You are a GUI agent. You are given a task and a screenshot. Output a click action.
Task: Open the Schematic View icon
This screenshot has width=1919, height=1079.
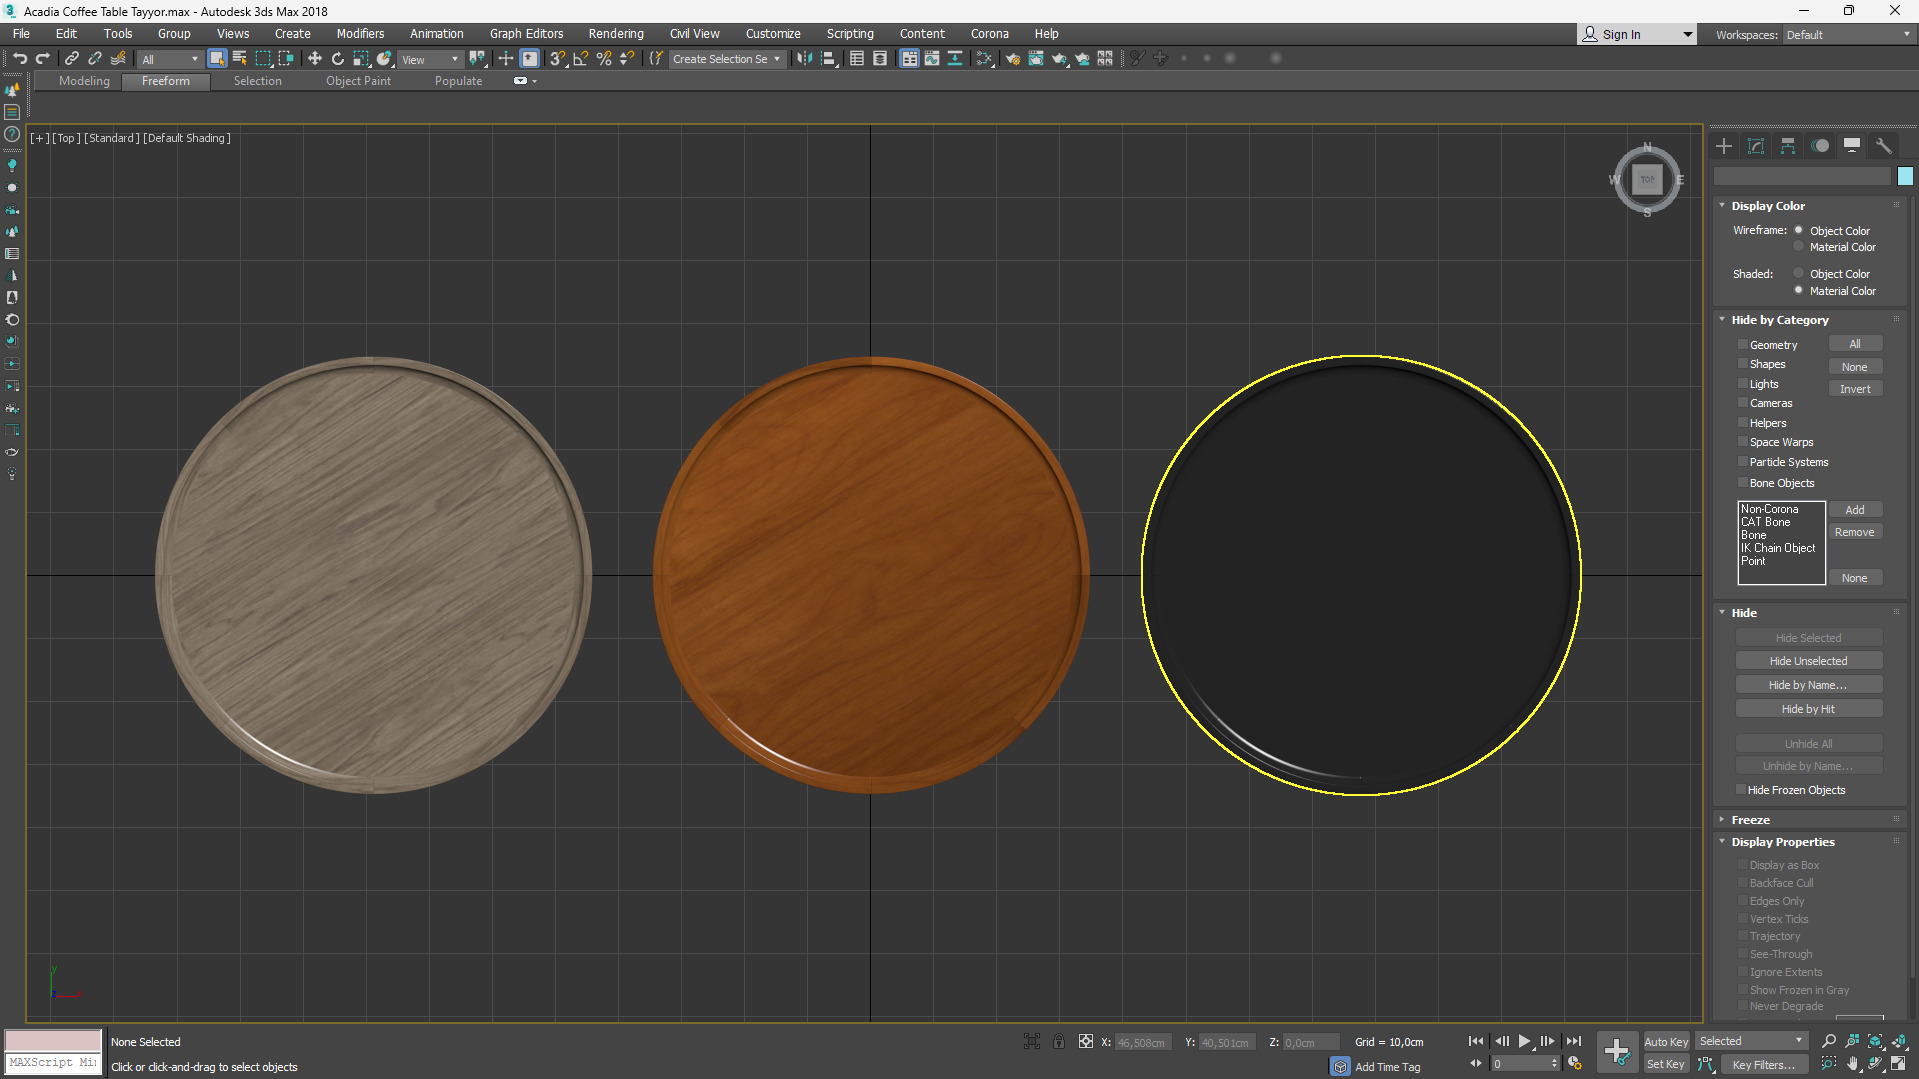click(x=955, y=59)
